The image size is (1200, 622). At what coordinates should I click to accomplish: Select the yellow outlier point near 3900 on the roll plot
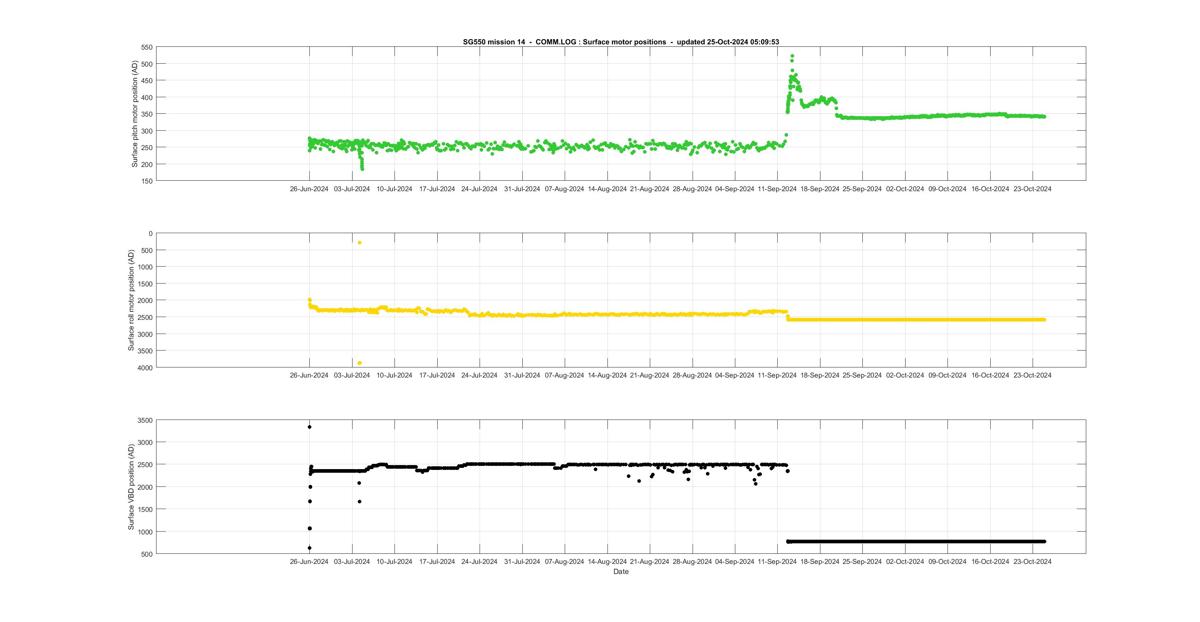359,363
